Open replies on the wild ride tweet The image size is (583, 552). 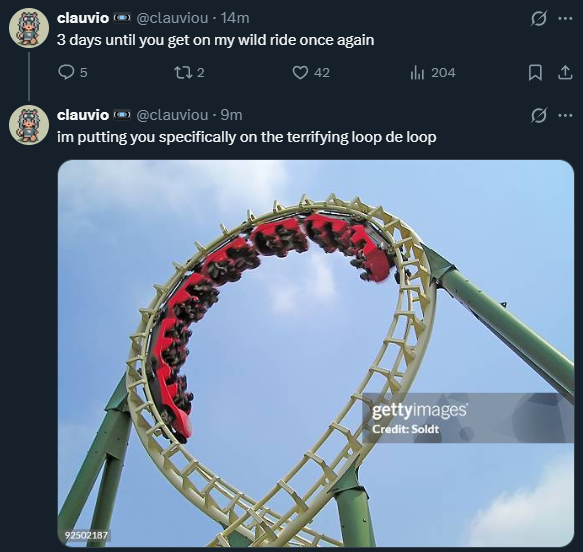[x=73, y=72]
